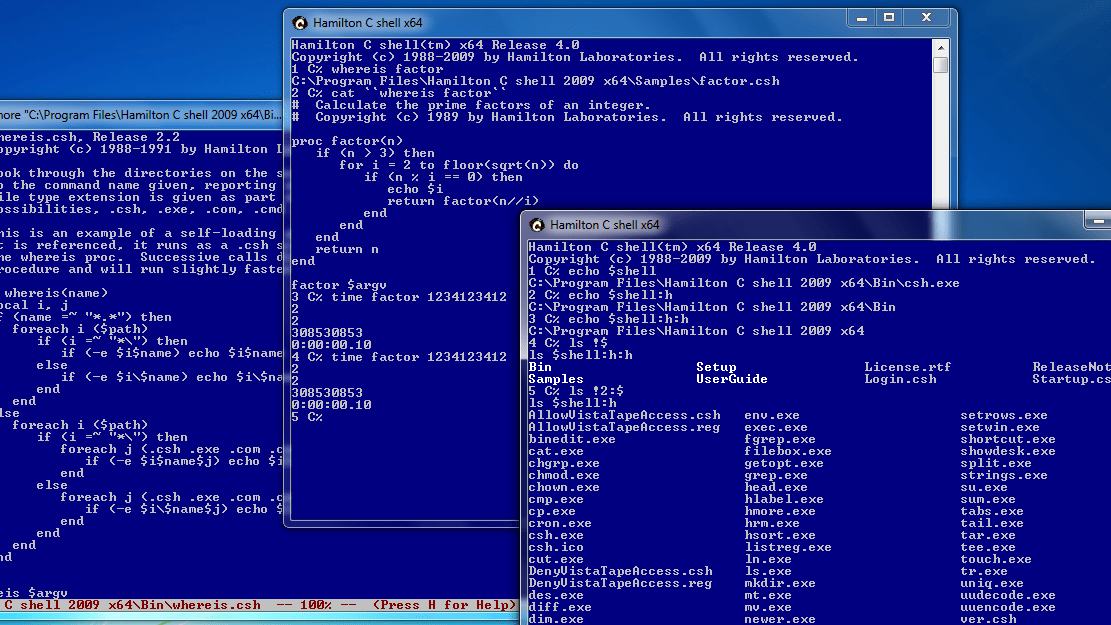Click 'tail.exe' in file listing
This screenshot has width=1111, height=625.
coord(992,524)
